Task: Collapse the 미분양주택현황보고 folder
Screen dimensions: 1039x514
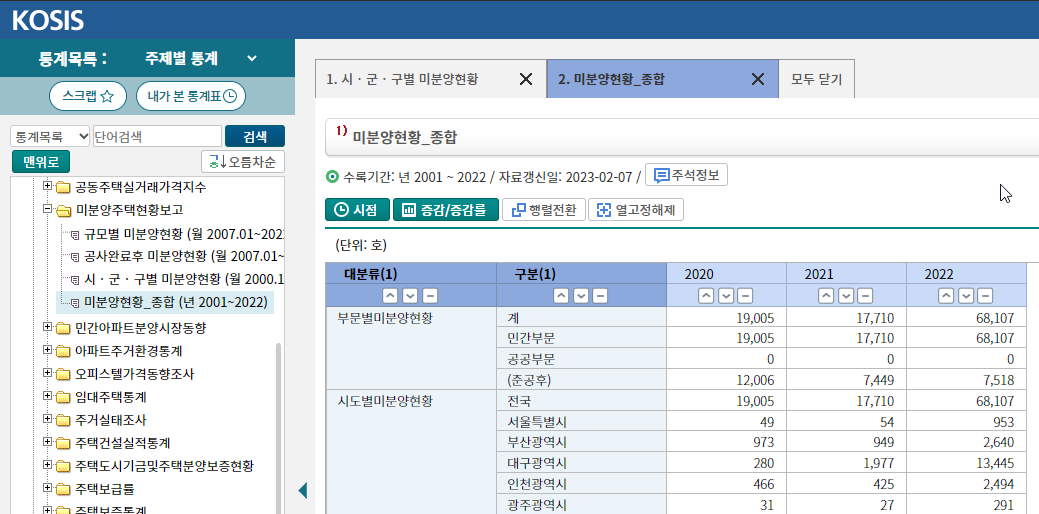Action: [47, 209]
